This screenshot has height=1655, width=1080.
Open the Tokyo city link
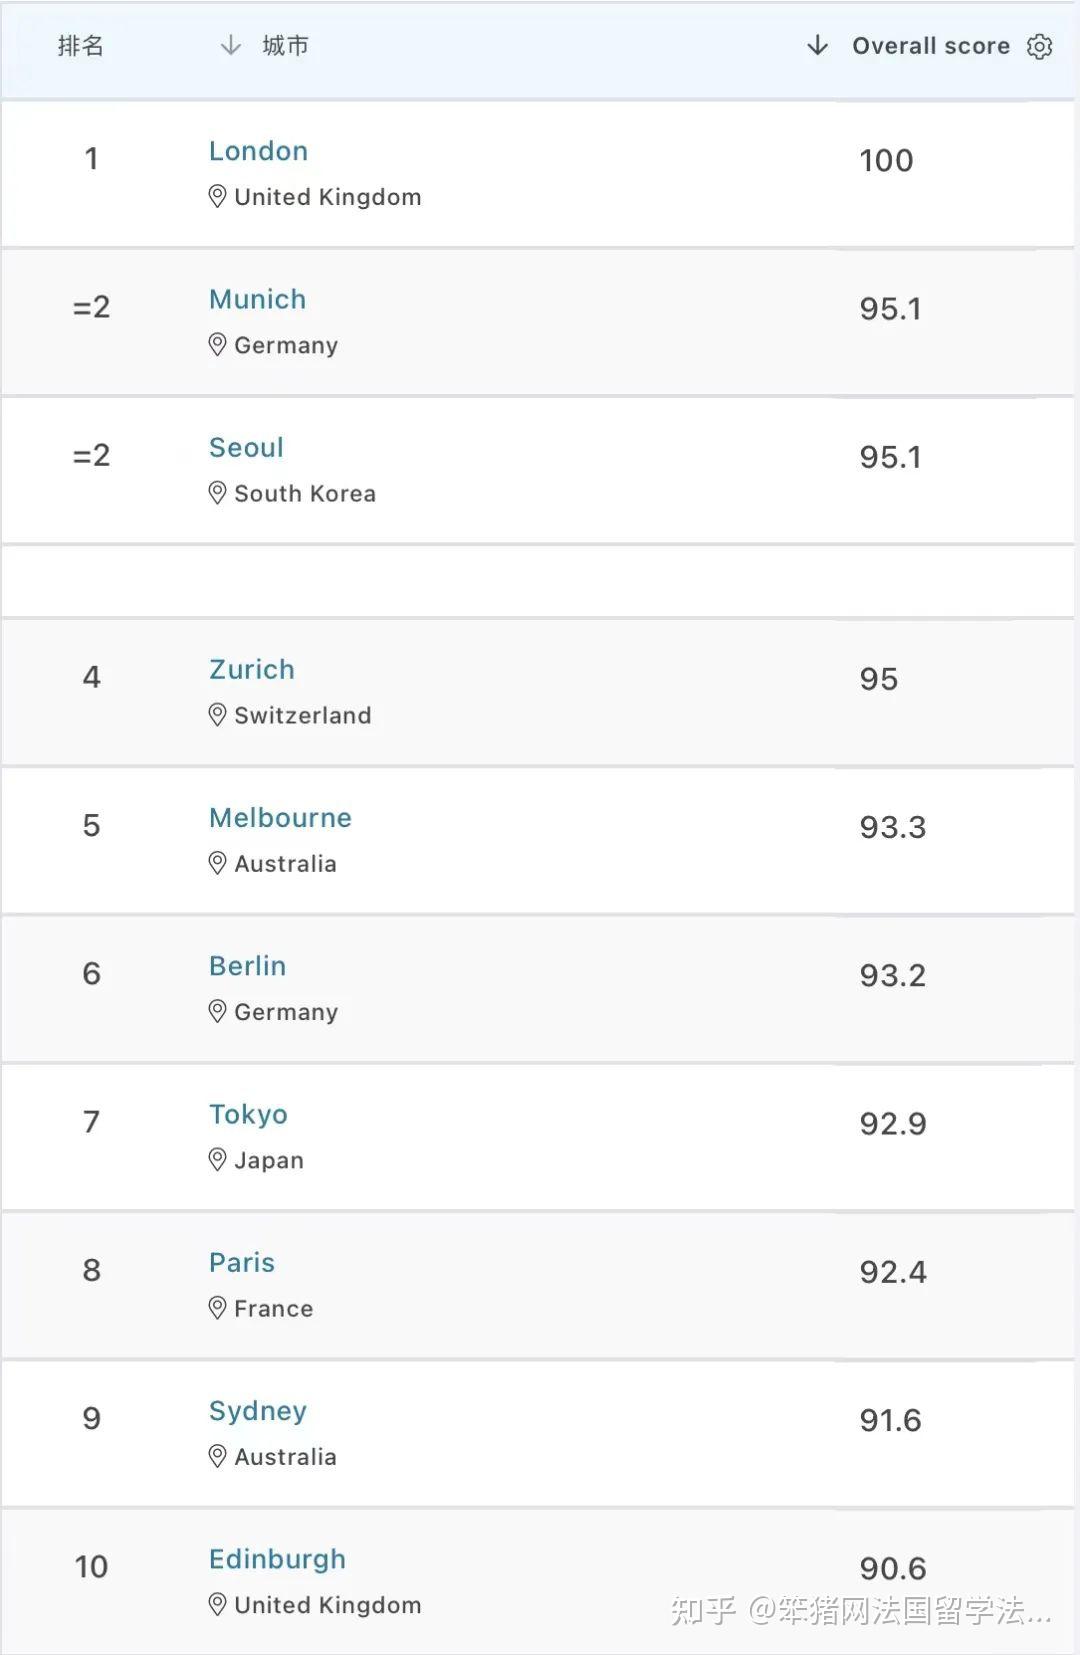click(x=248, y=1114)
